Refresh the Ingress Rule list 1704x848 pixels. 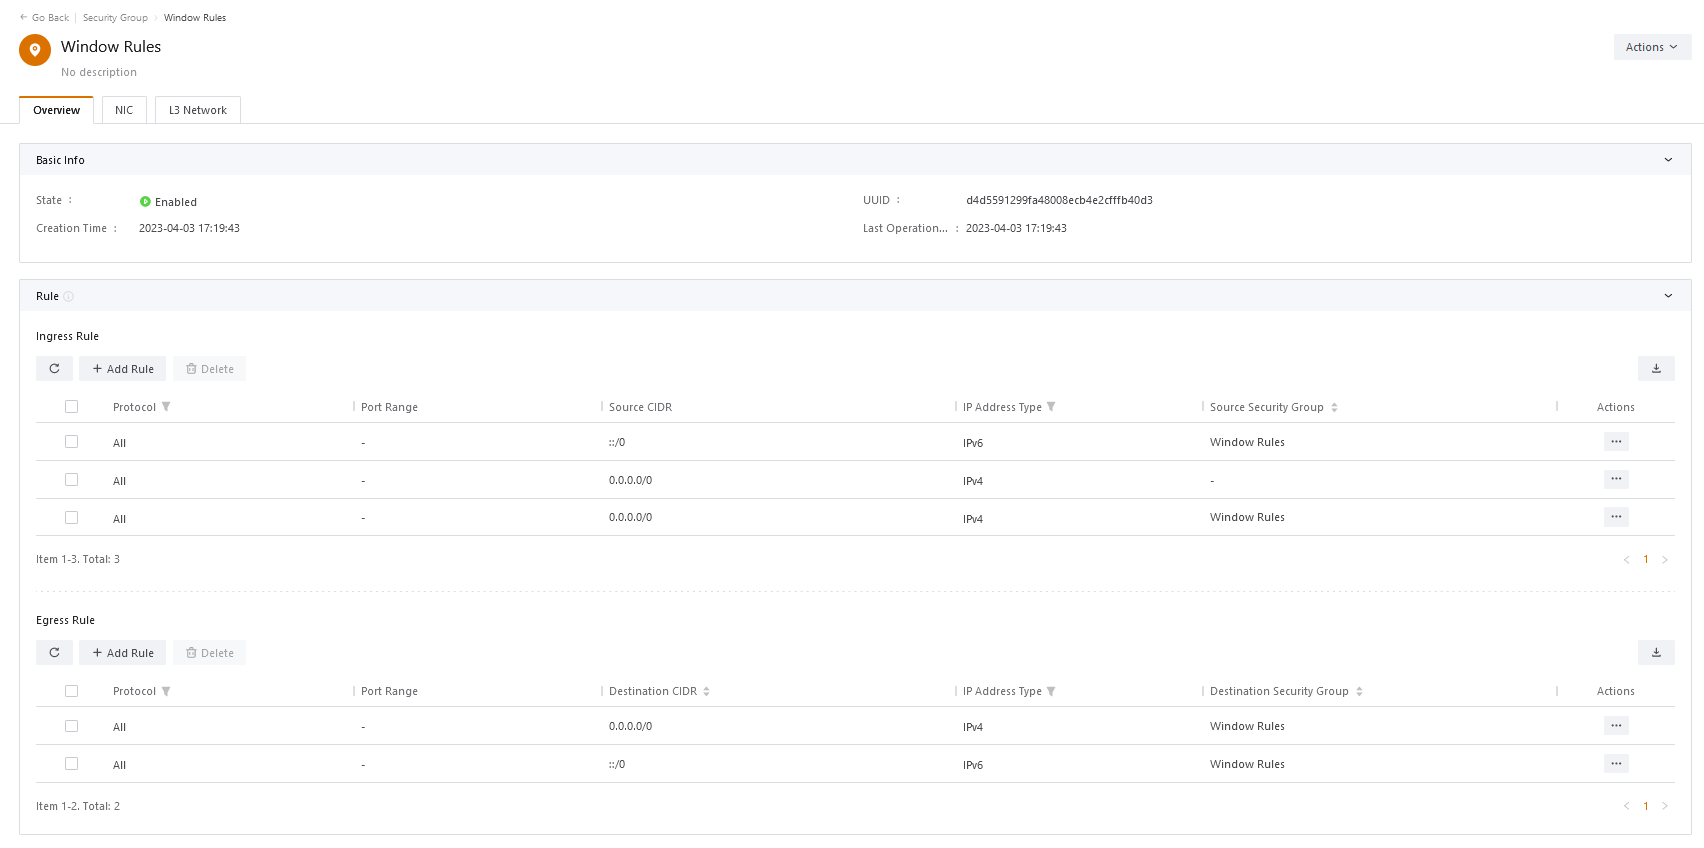coord(54,369)
